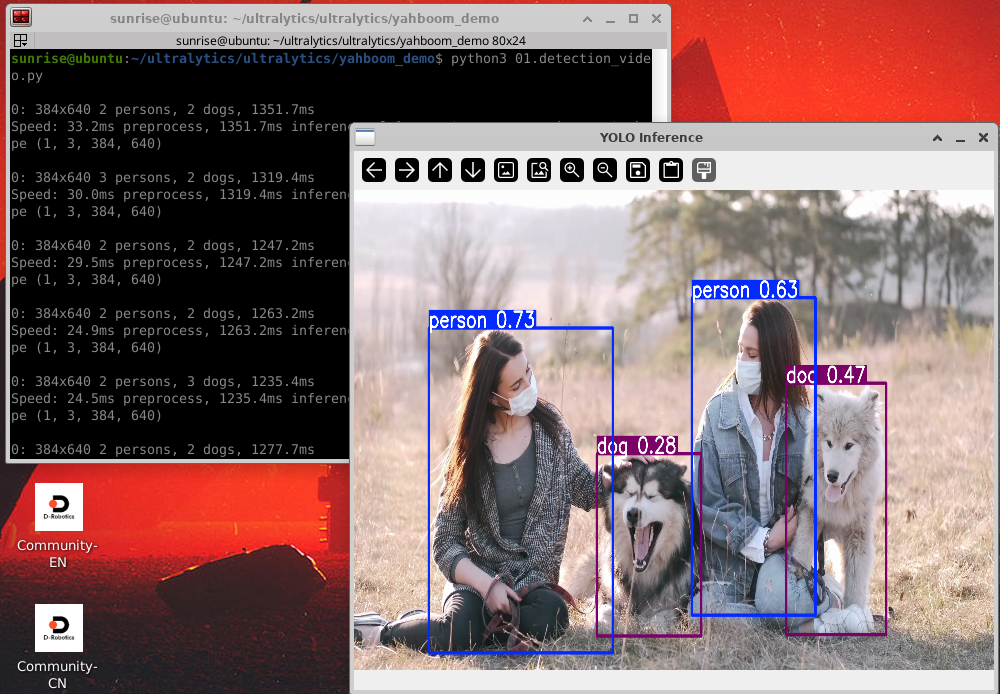This screenshot has width=1000, height=694.
Task: Click the "dog 0.28" detection label
Action: [x=636, y=446]
